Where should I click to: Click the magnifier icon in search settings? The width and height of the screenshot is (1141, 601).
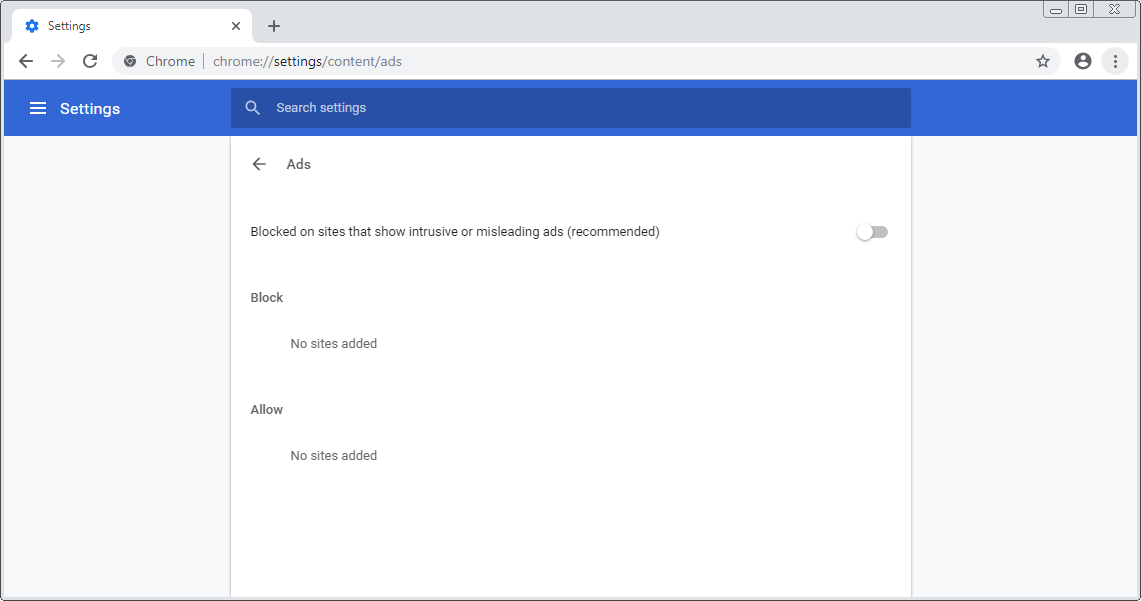coord(253,108)
